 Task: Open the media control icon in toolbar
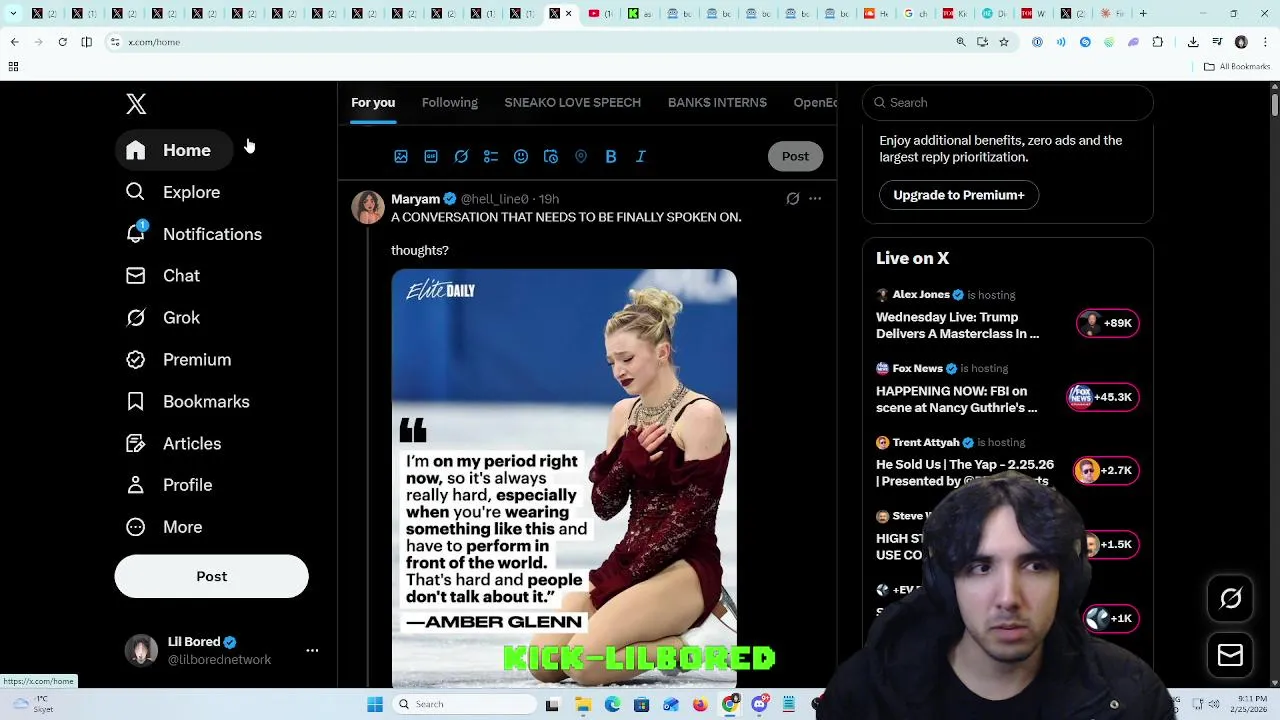1217,42
